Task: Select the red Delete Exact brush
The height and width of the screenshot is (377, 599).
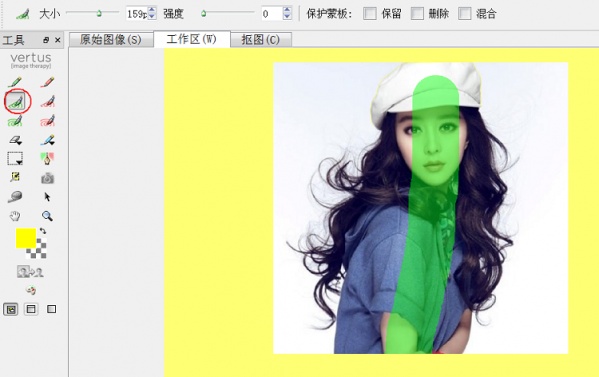Action: point(47,82)
